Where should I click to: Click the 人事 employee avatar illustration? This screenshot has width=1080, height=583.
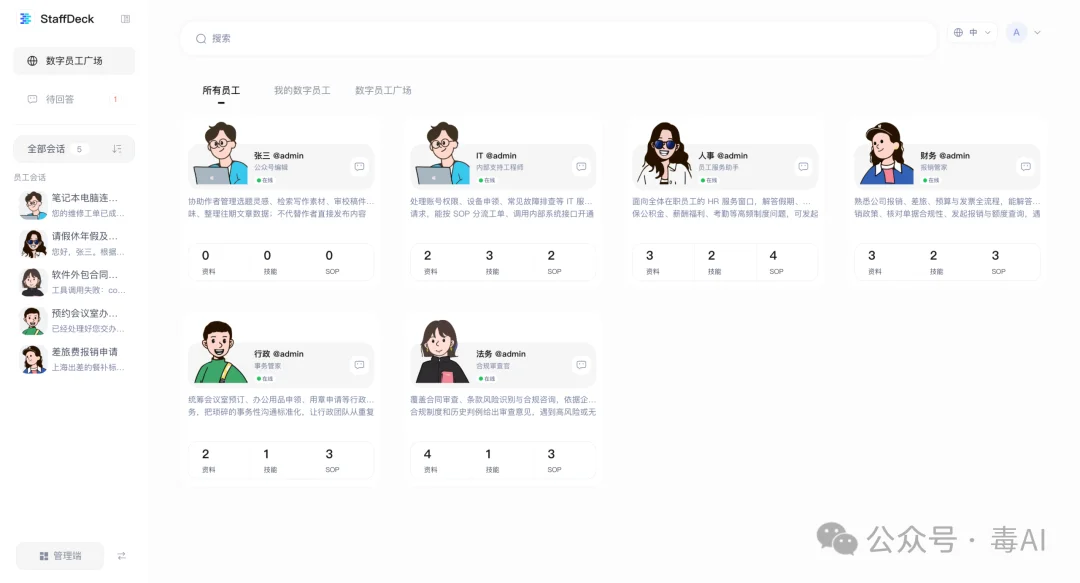(664, 153)
